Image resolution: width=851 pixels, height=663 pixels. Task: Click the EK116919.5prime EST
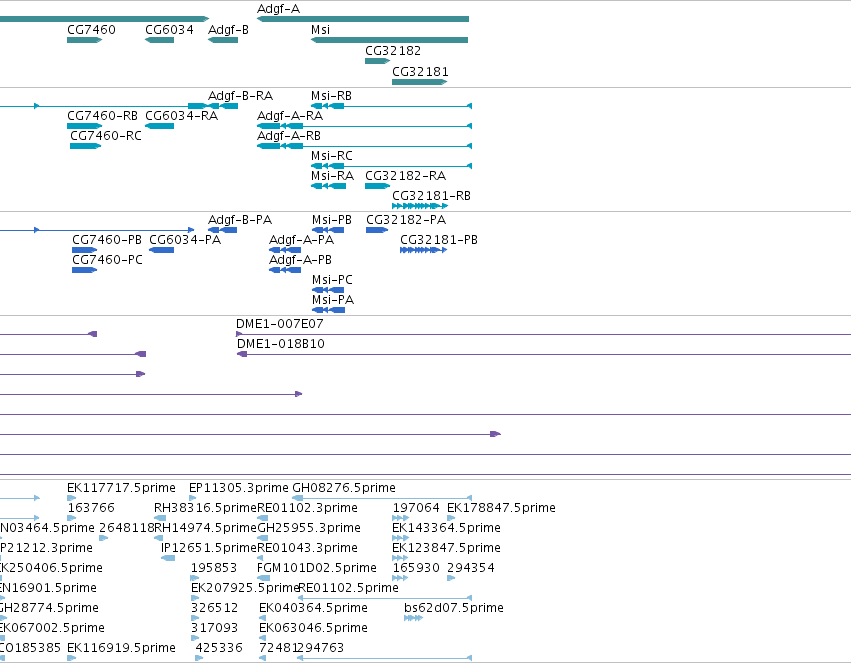coord(72,658)
